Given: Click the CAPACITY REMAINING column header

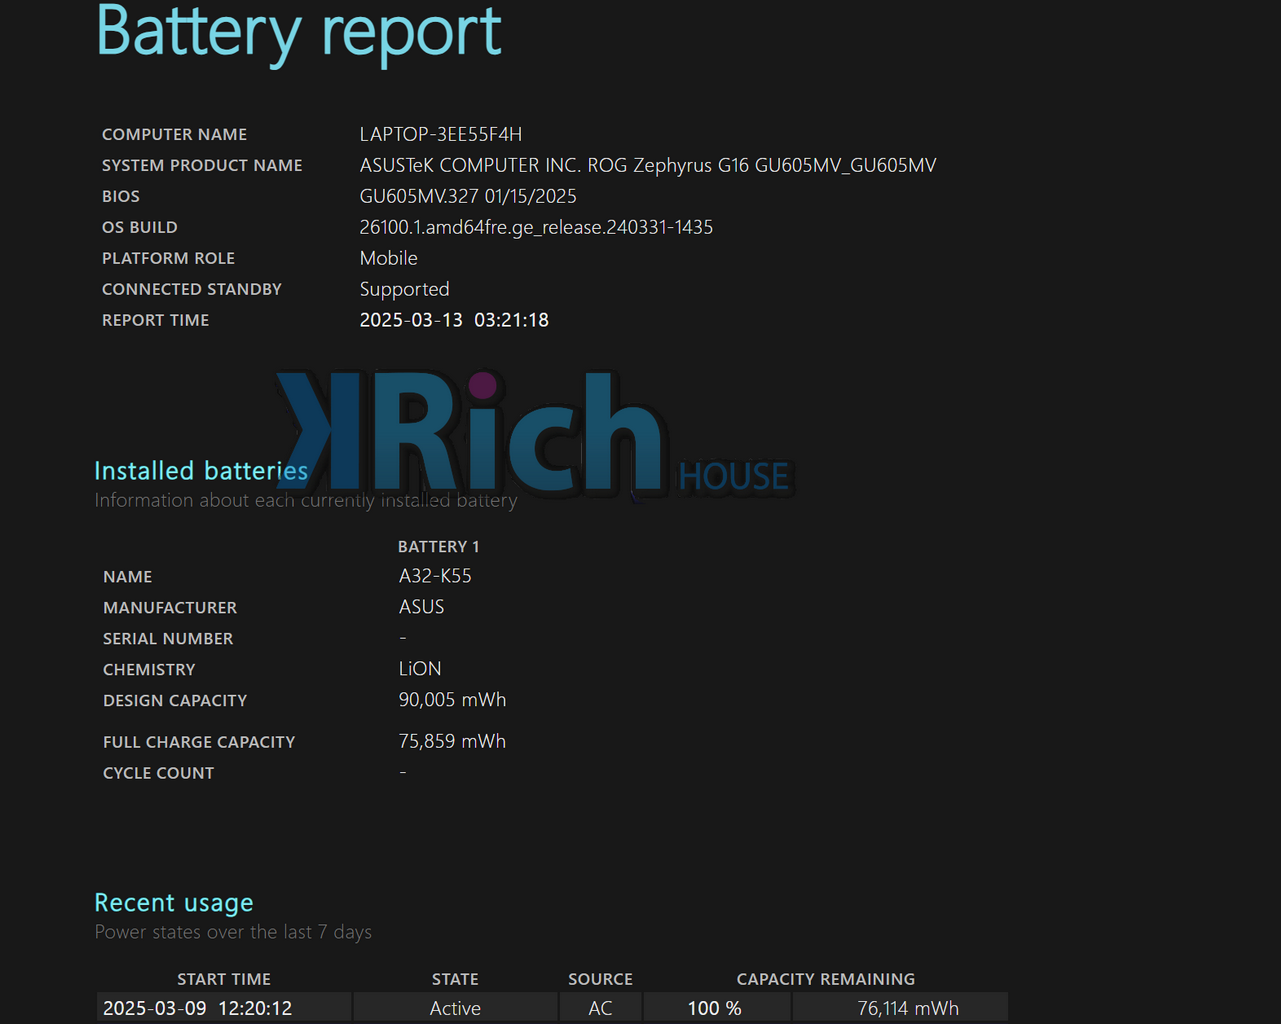Looking at the screenshot, I should click(x=826, y=979).
